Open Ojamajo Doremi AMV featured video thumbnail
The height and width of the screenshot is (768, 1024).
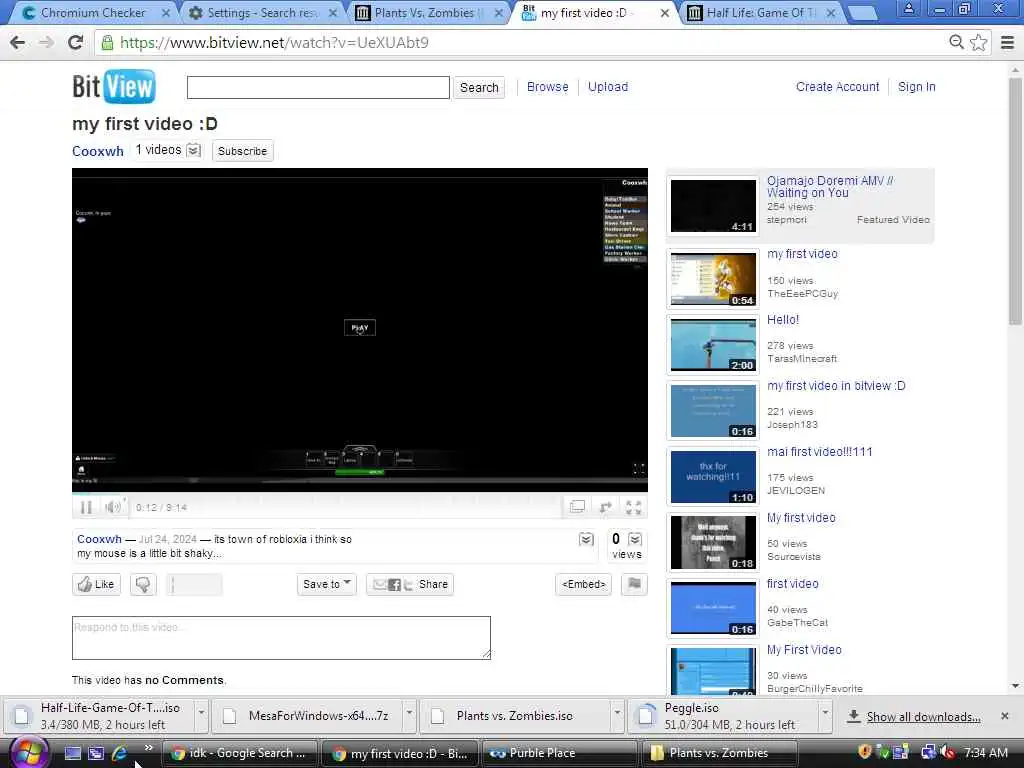(x=713, y=205)
